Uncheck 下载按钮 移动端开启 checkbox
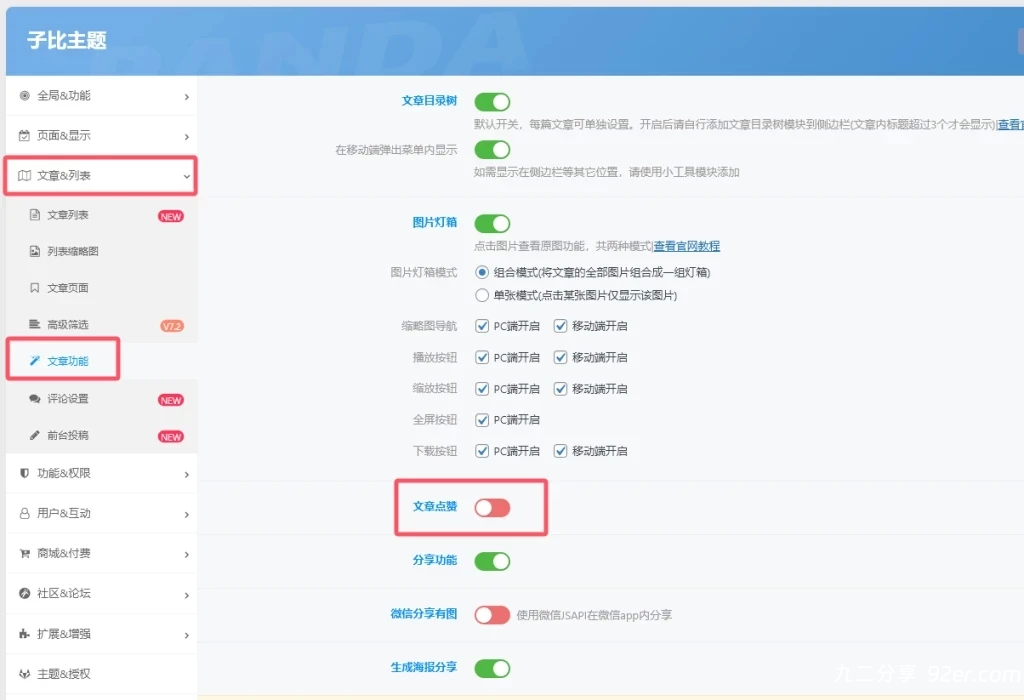 [560, 451]
